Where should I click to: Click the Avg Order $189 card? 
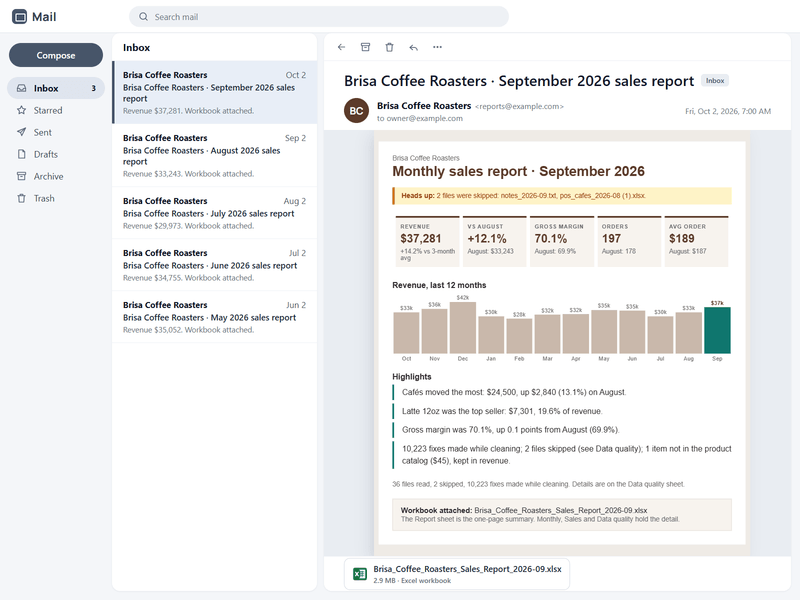(696, 241)
